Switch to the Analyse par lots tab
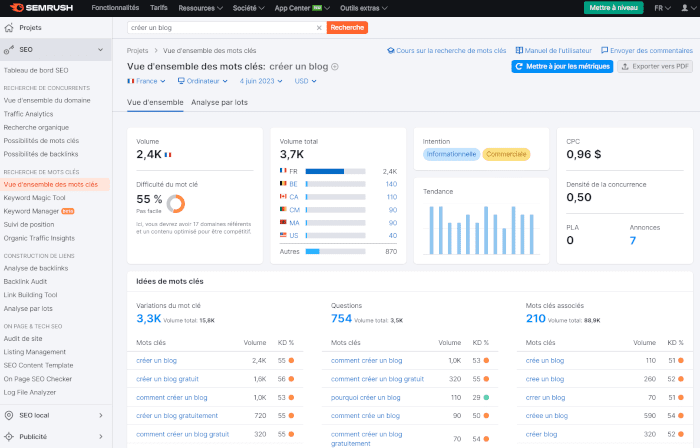The width and height of the screenshot is (700, 448). click(219, 103)
